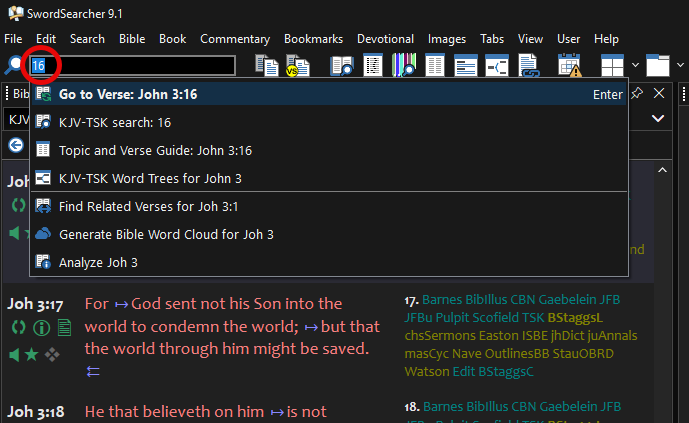689x423 pixels.
Task: Open the Edit menu
Action: point(46,39)
